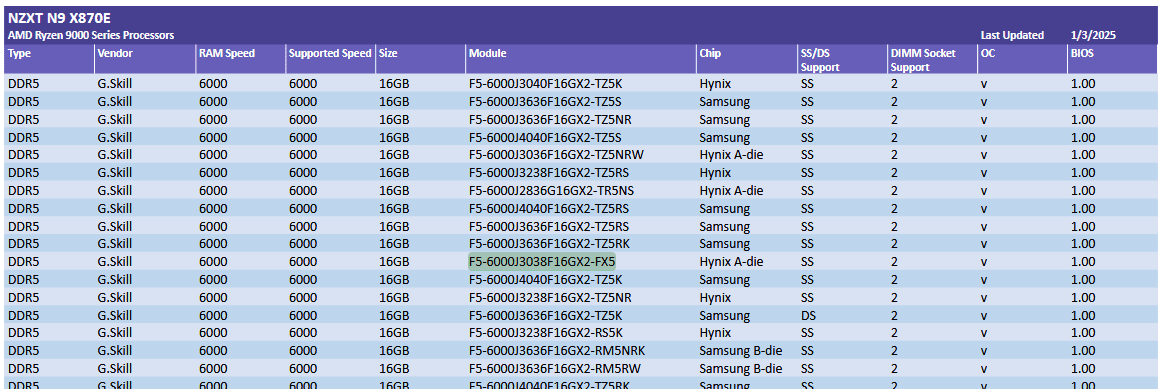Select the Chip column header
Viewport: 1171px width, 389px height.
pyautogui.click(x=710, y=54)
